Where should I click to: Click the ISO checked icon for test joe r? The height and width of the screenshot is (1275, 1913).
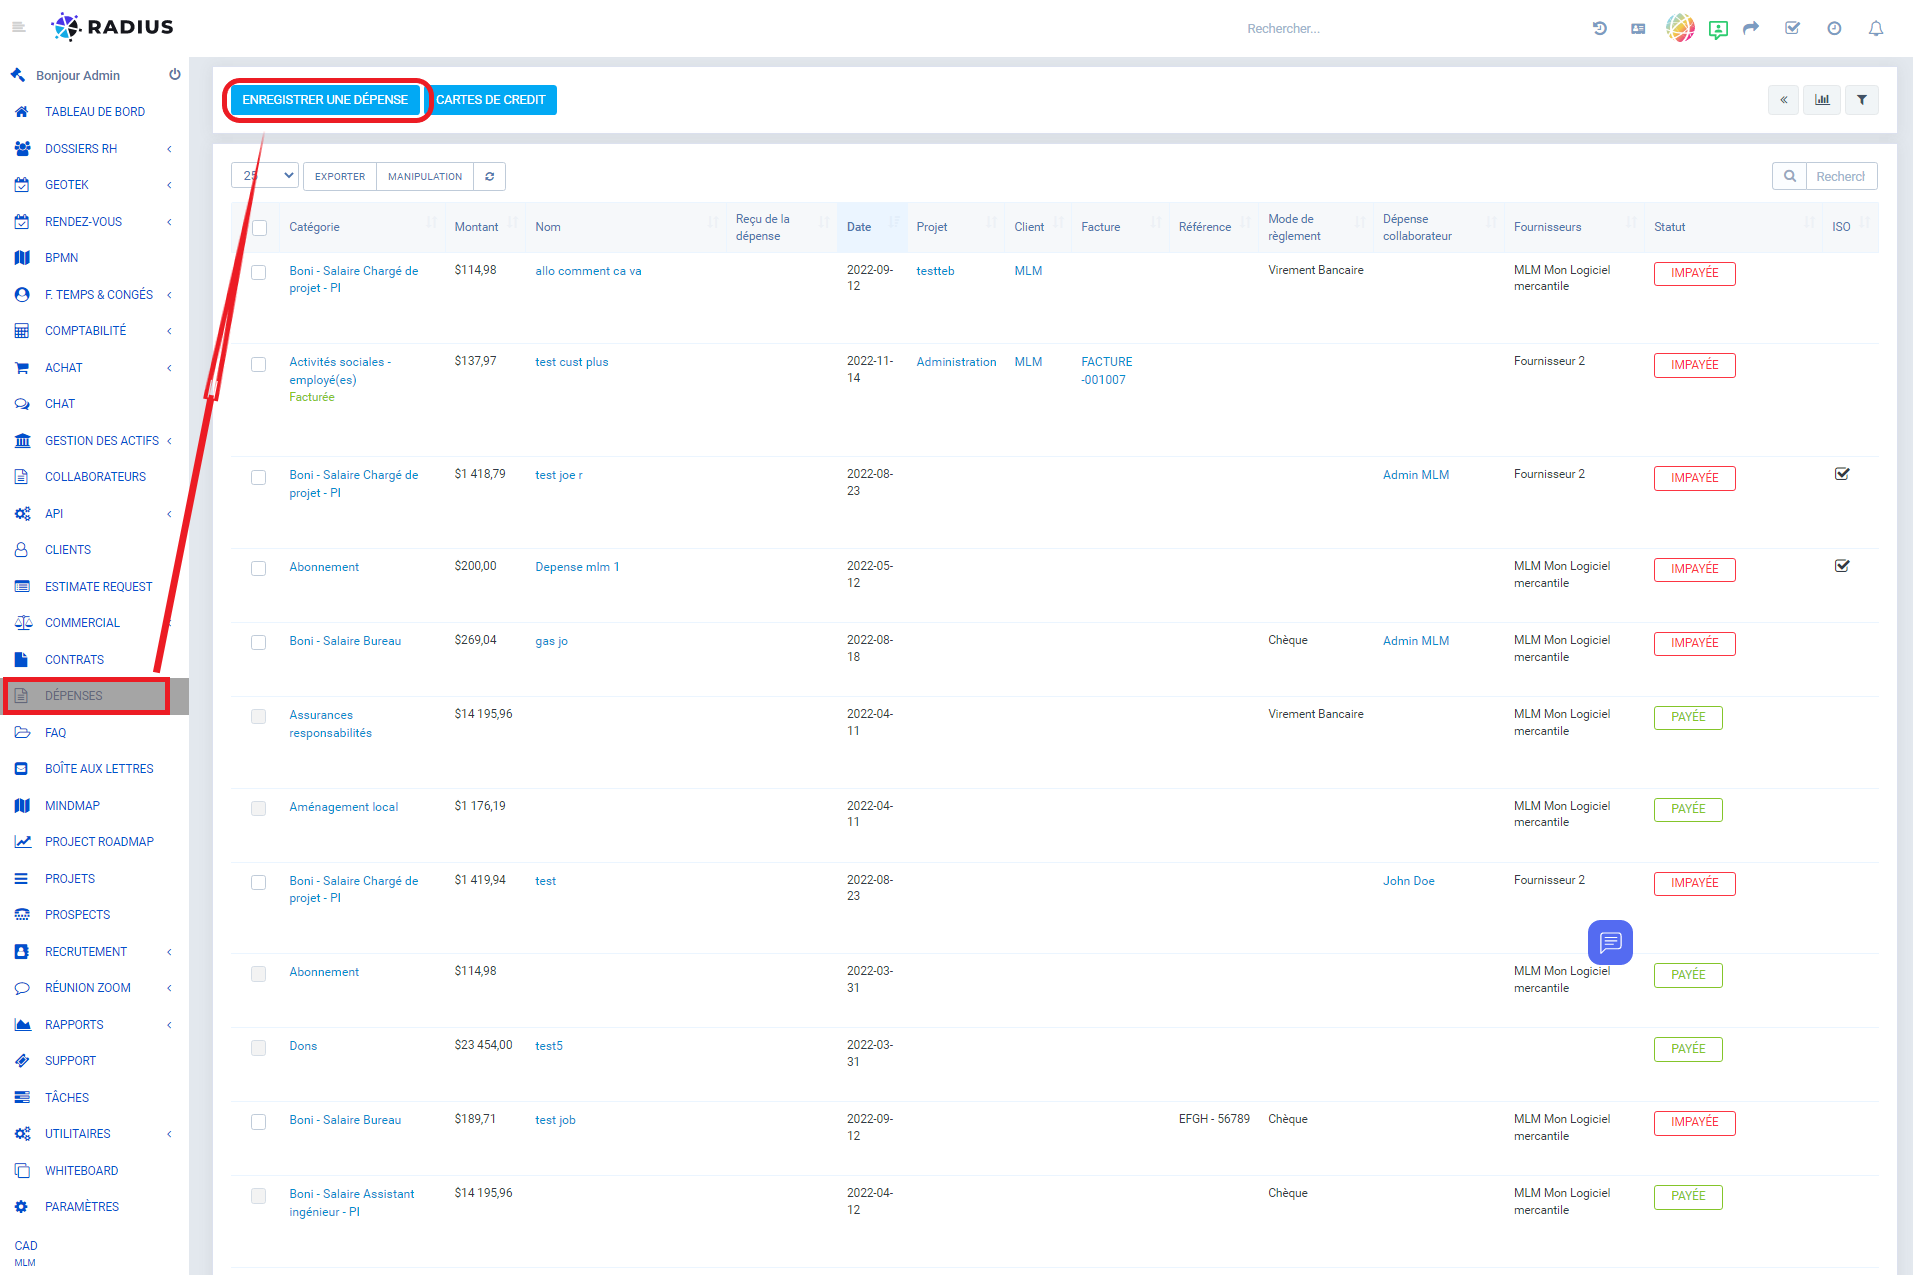[1842, 474]
